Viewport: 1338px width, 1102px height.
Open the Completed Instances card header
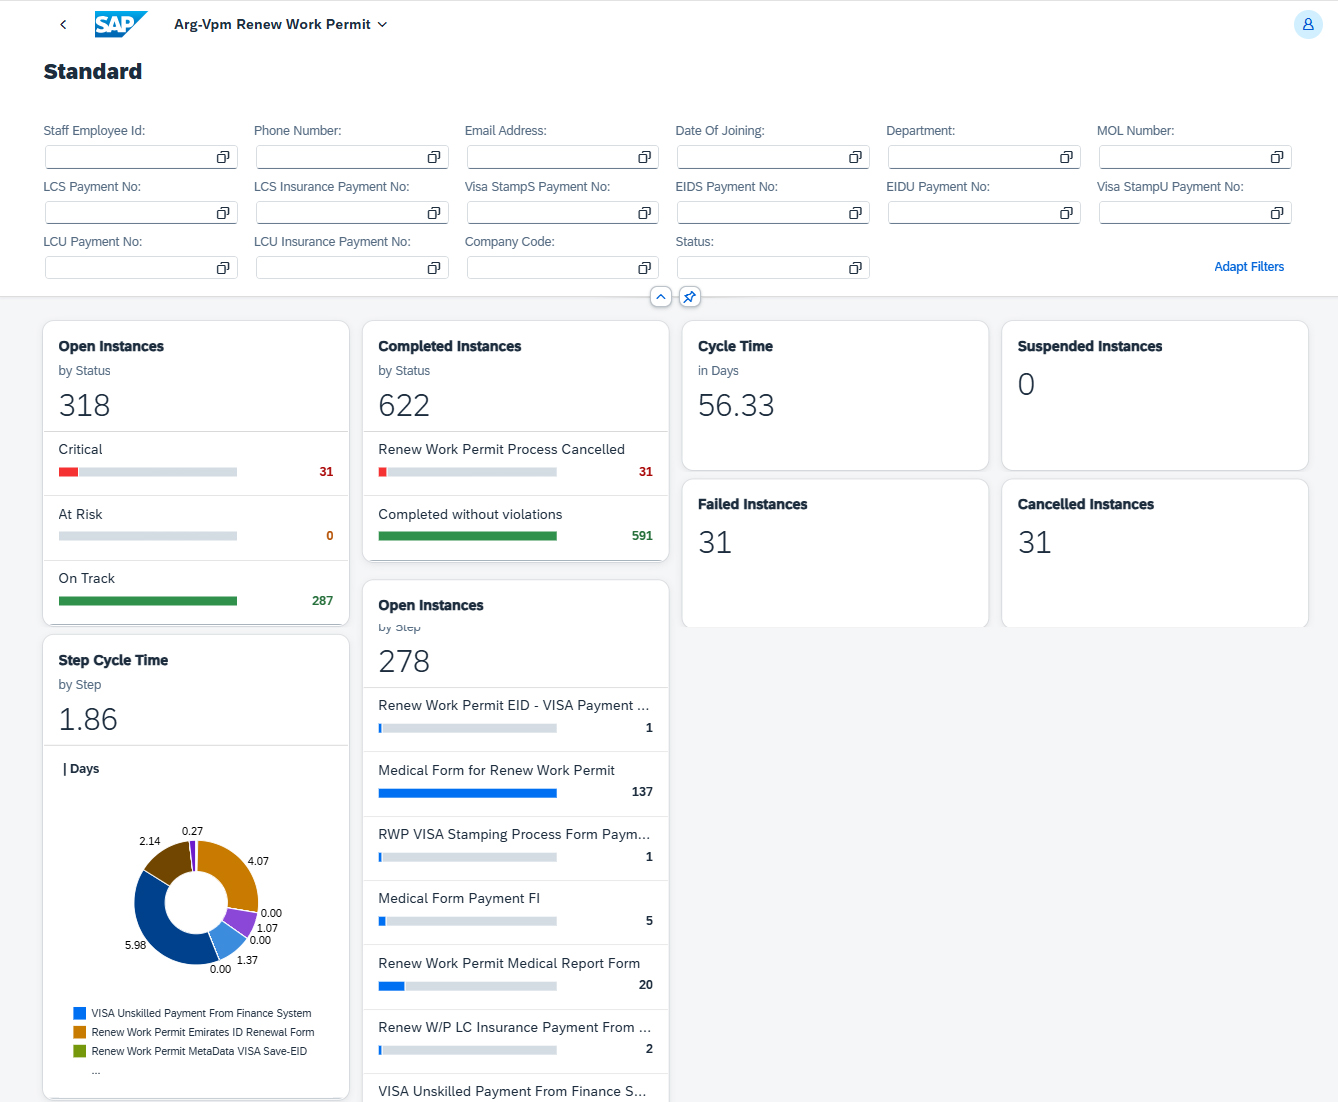(x=449, y=346)
